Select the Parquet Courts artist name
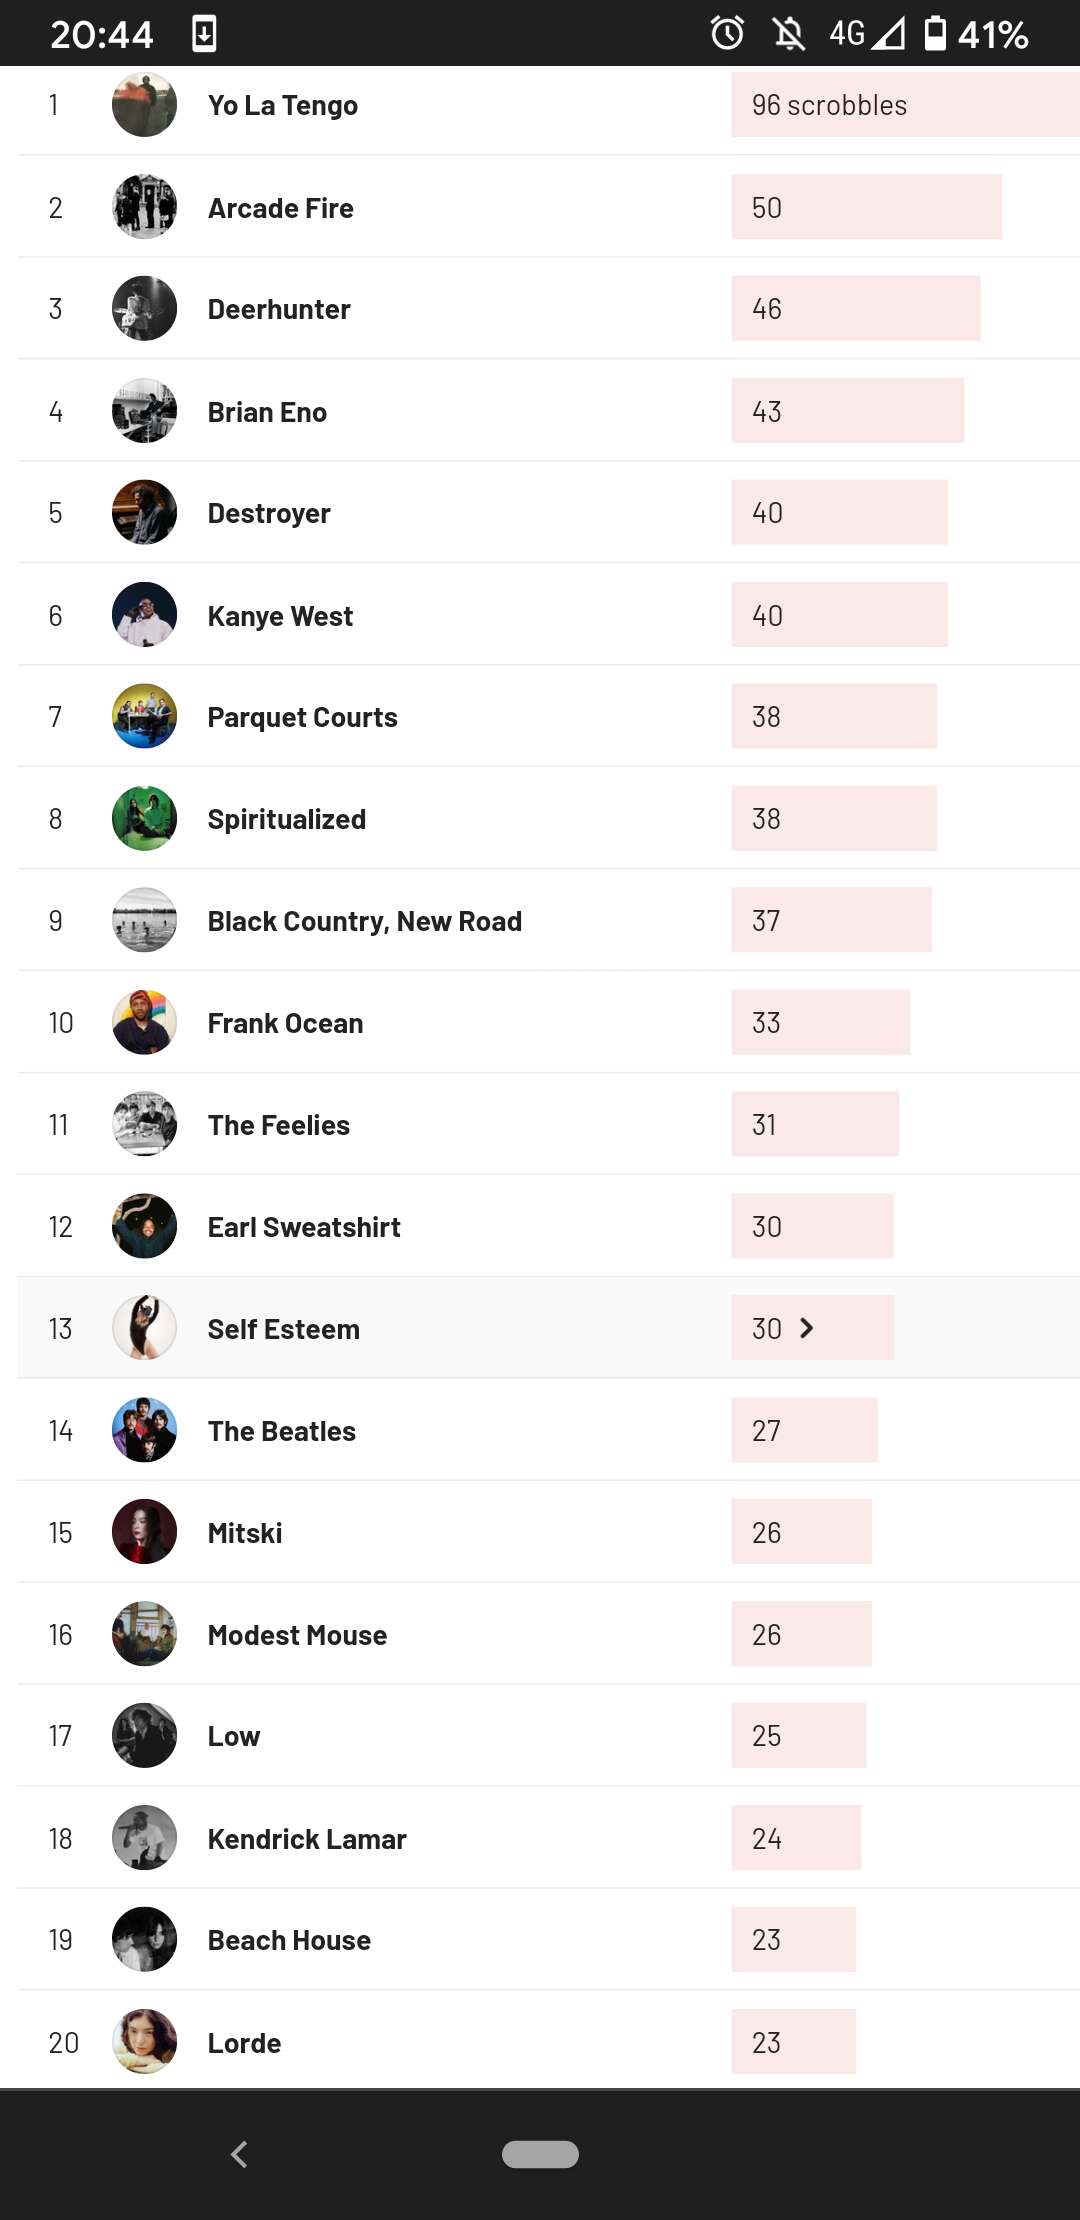Screen dimensions: 1080x2220 pyautogui.click(x=302, y=717)
